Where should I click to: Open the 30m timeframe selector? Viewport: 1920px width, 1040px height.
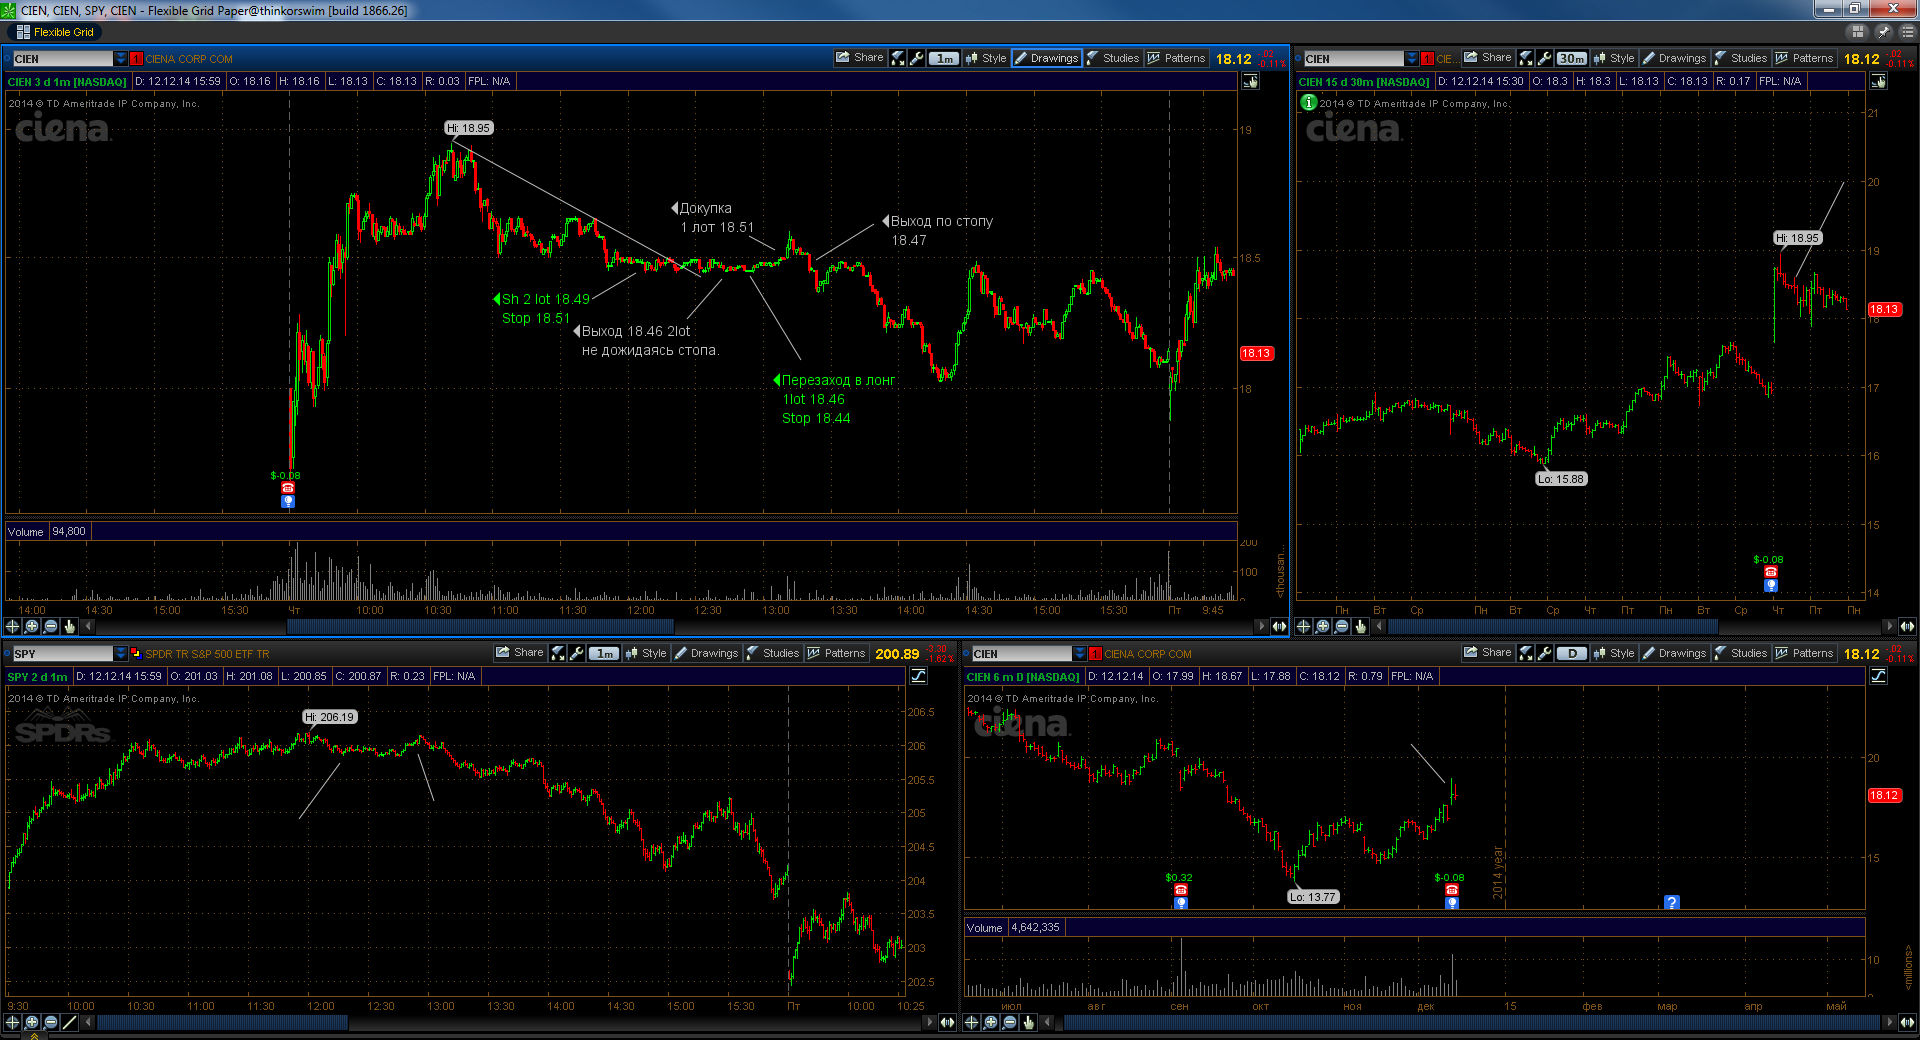[1572, 58]
